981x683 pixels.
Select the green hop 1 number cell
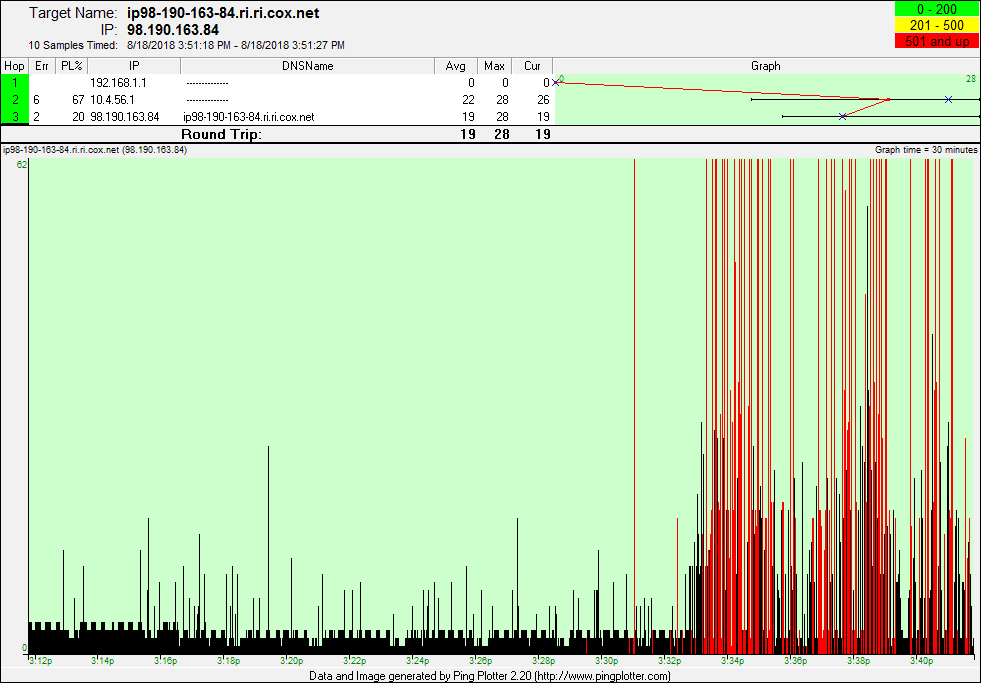pyautogui.click(x=15, y=83)
